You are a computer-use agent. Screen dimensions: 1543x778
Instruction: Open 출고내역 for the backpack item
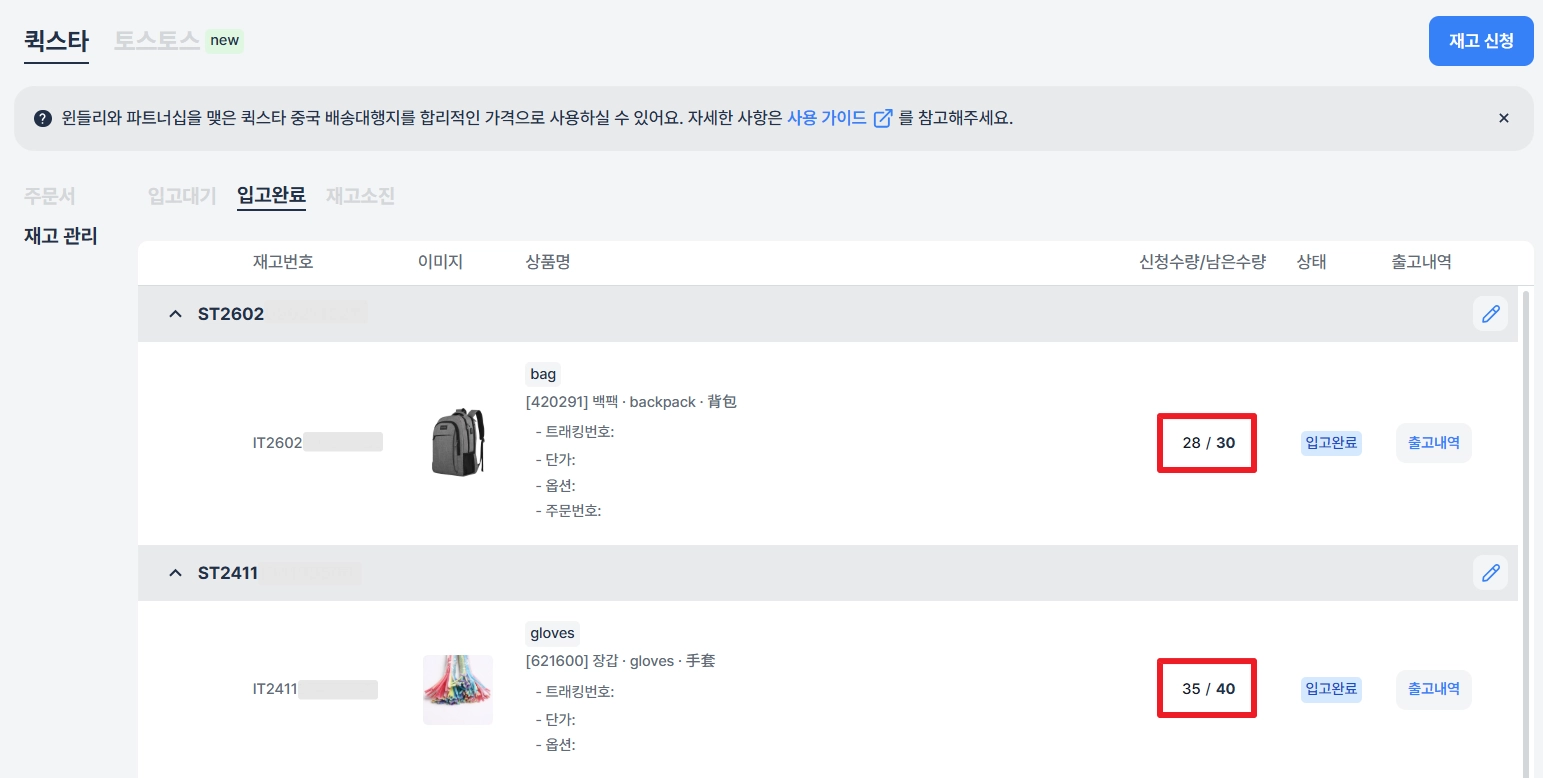pyautogui.click(x=1433, y=443)
